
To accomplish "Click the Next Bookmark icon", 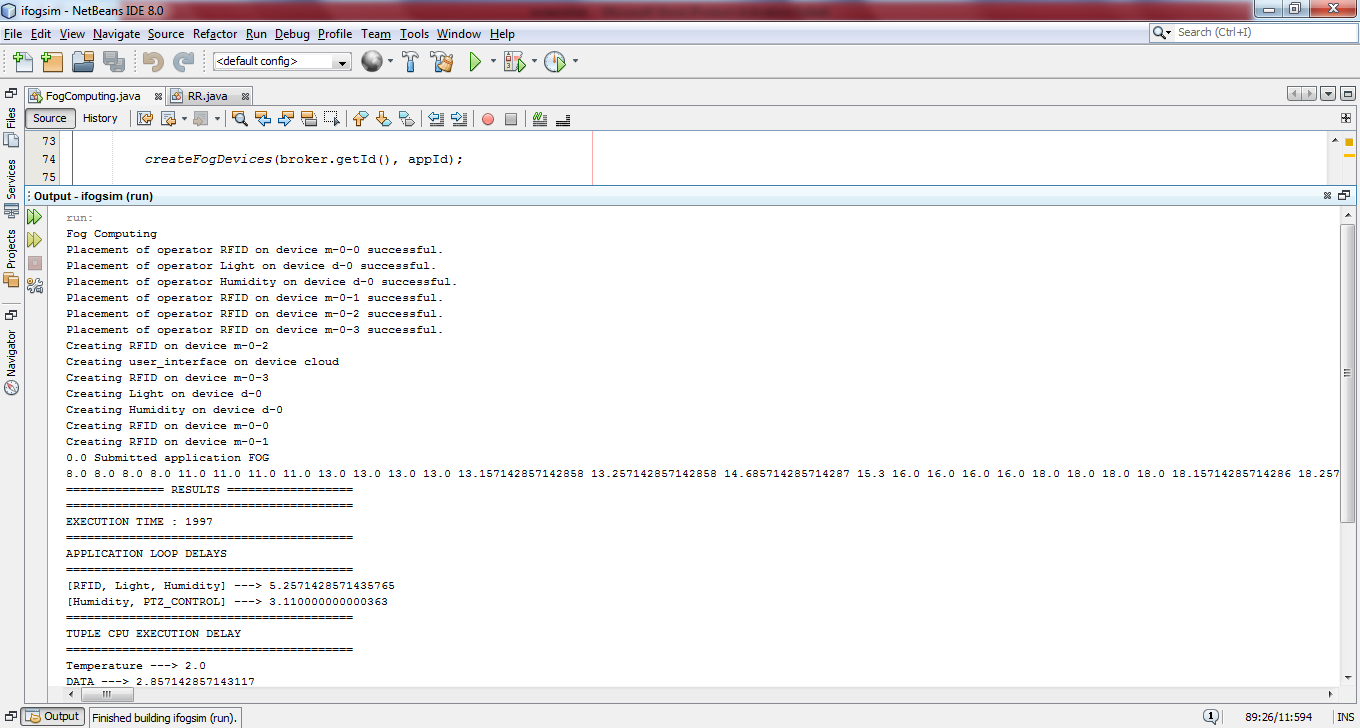I will pyautogui.click(x=384, y=119).
